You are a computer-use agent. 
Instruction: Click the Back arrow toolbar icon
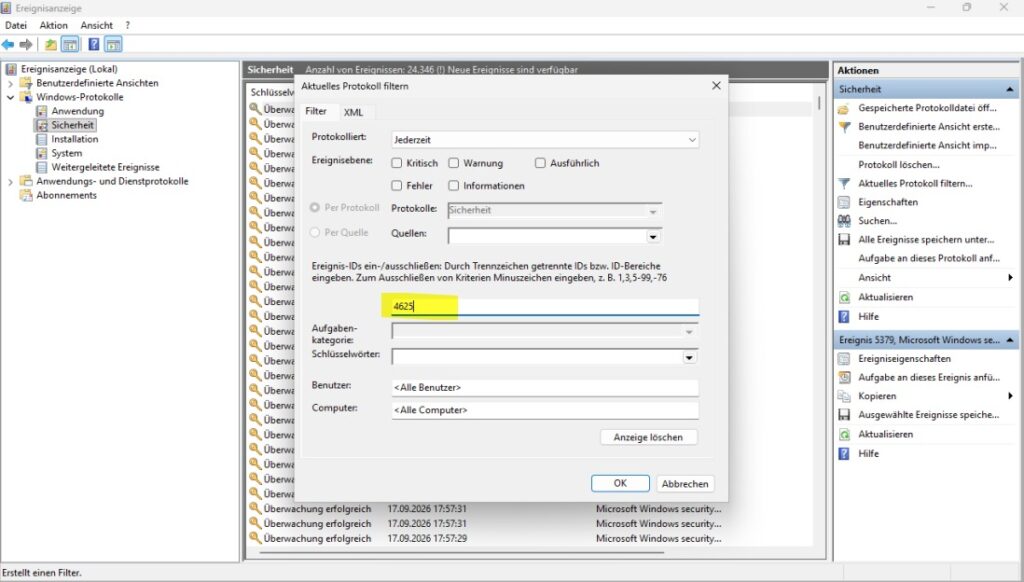pyautogui.click(x=8, y=44)
